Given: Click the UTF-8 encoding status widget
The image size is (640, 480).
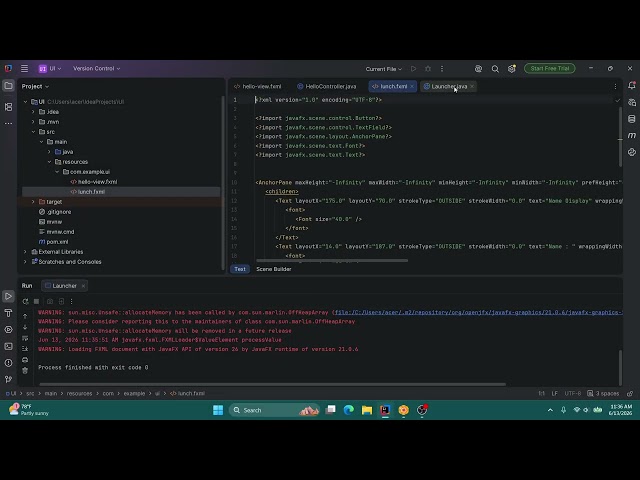Looking at the screenshot, I should (x=572, y=393).
